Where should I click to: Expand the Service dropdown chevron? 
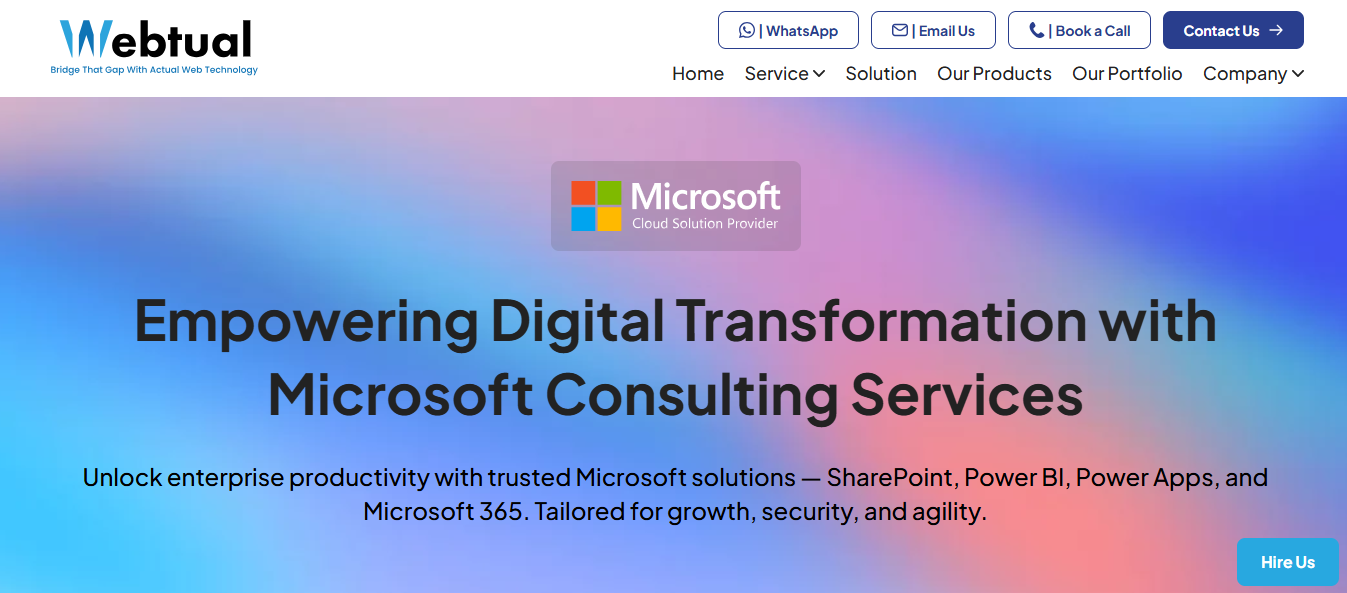pyautogui.click(x=819, y=74)
